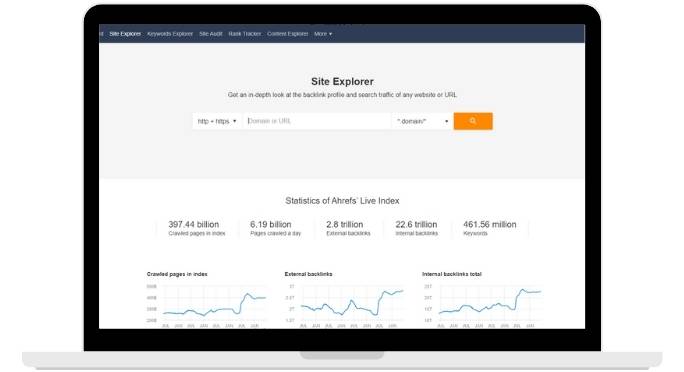Click the 397.44 billion crawled pages statistic
This screenshot has width=684, height=372.
tap(196, 228)
